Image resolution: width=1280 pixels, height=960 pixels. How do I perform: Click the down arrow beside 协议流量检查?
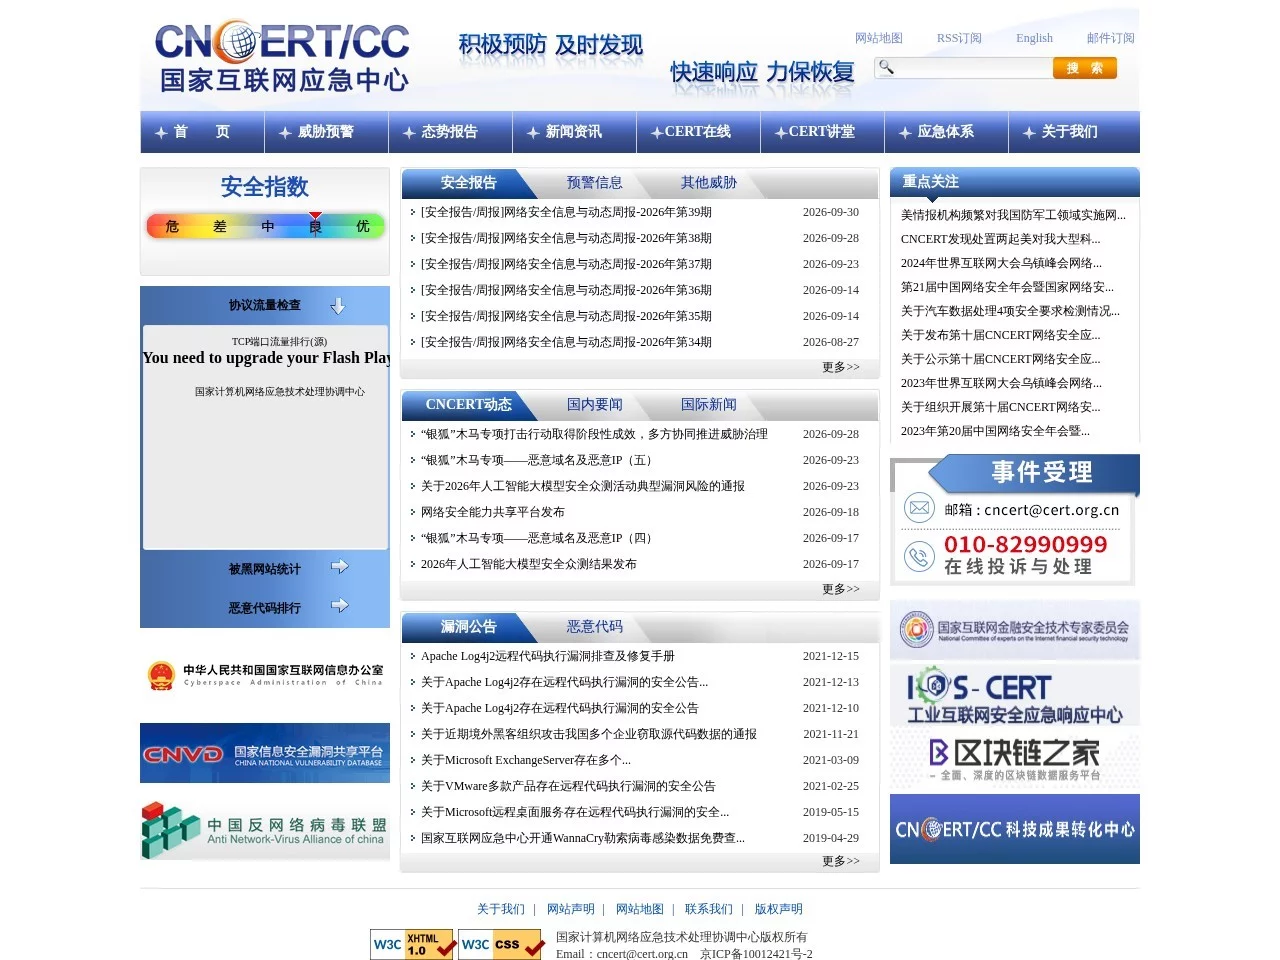point(337,306)
